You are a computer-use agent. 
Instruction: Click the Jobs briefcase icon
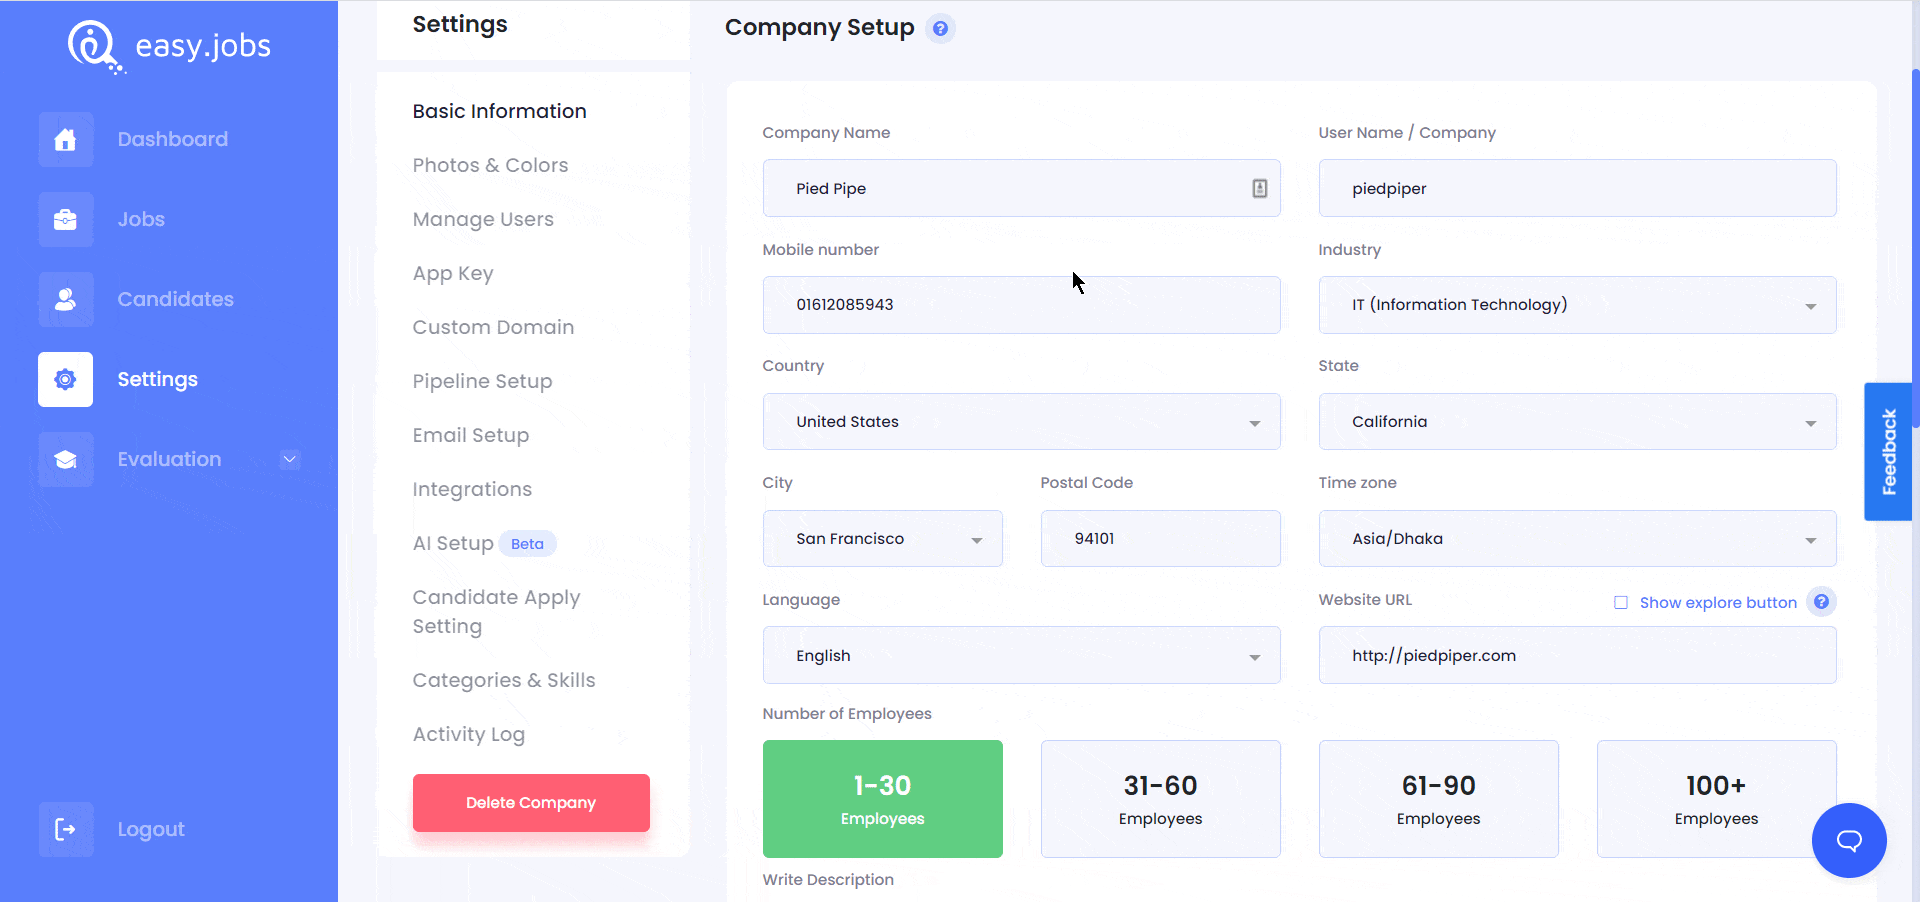[66, 219]
